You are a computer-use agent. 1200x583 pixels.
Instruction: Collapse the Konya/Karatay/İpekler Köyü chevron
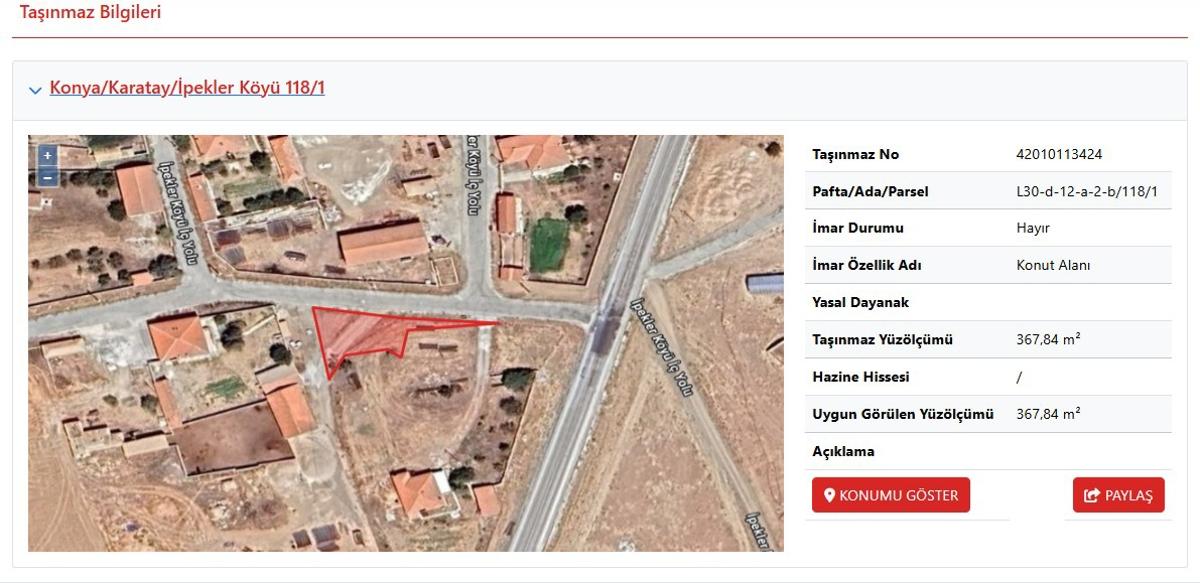[36, 90]
